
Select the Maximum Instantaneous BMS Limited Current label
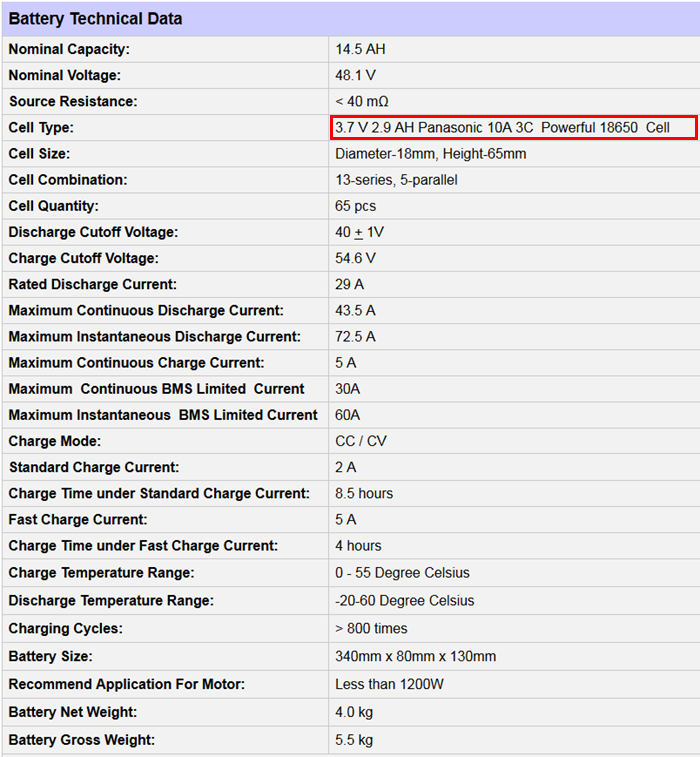163,415
